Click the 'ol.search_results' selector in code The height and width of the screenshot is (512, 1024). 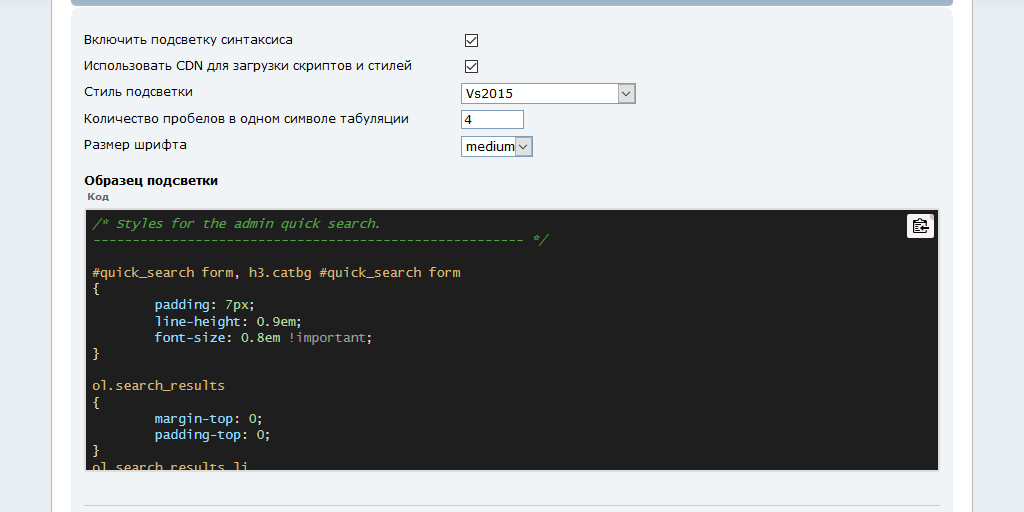click(159, 385)
